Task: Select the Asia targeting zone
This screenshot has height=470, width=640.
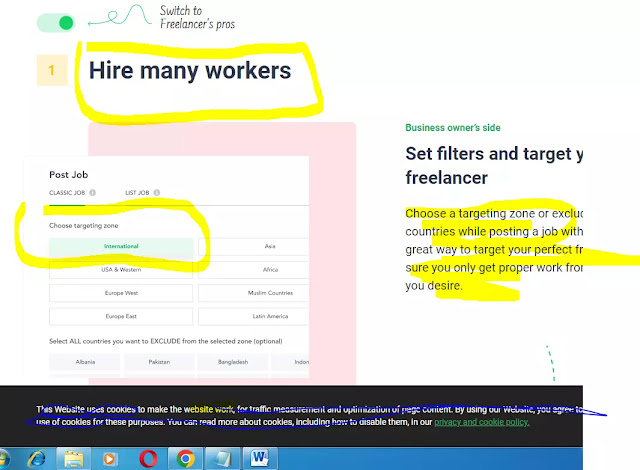Action: pyautogui.click(x=253, y=246)
